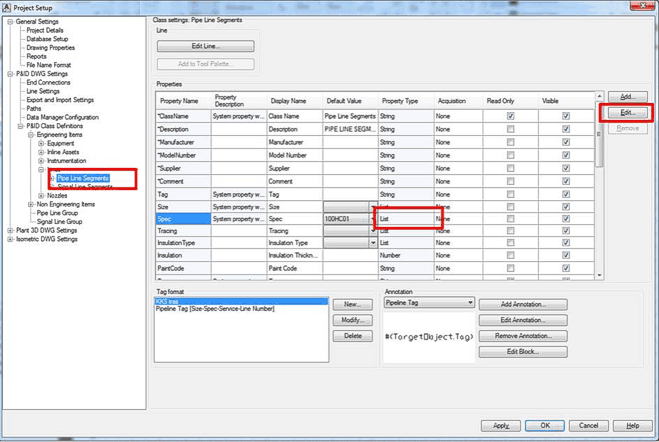Expand Isometric DWG Settings node
The image size is (659, 442).
pos(10,239)
